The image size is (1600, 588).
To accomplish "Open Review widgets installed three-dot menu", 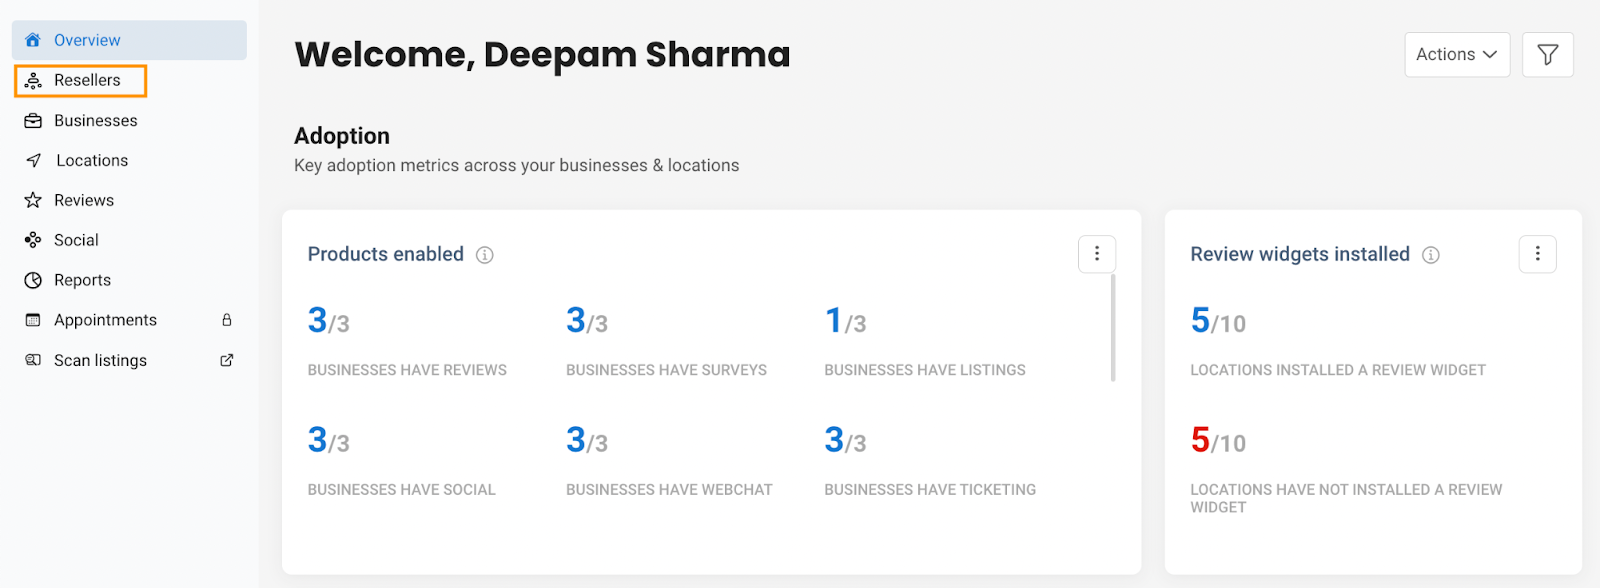I will point(1538,254).
